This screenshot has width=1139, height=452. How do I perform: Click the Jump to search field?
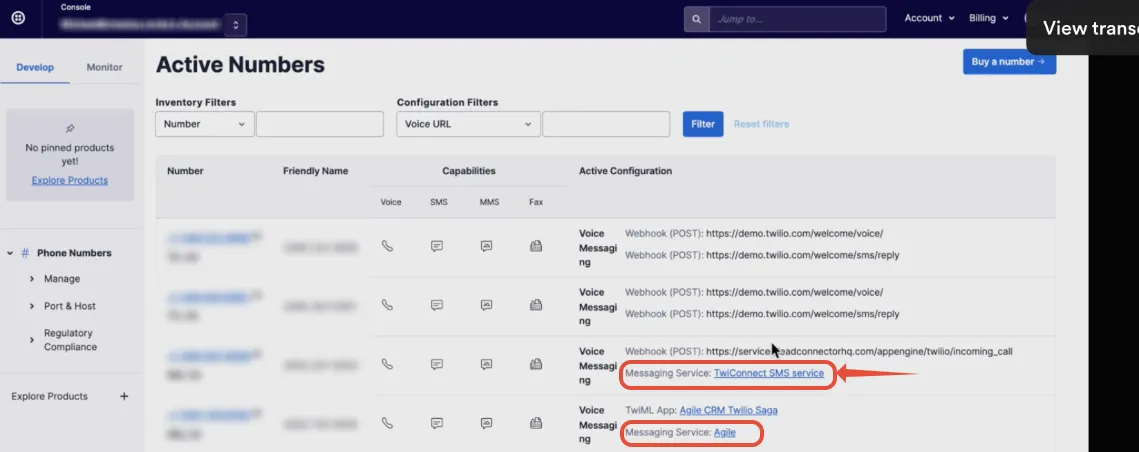[x=796, y=19]
